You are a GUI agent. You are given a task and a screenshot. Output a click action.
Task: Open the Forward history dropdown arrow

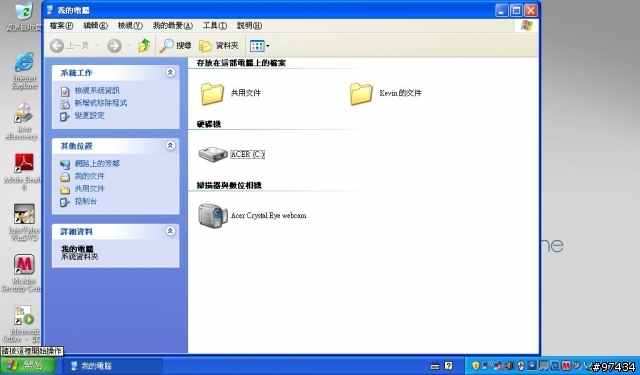point(129,46)
